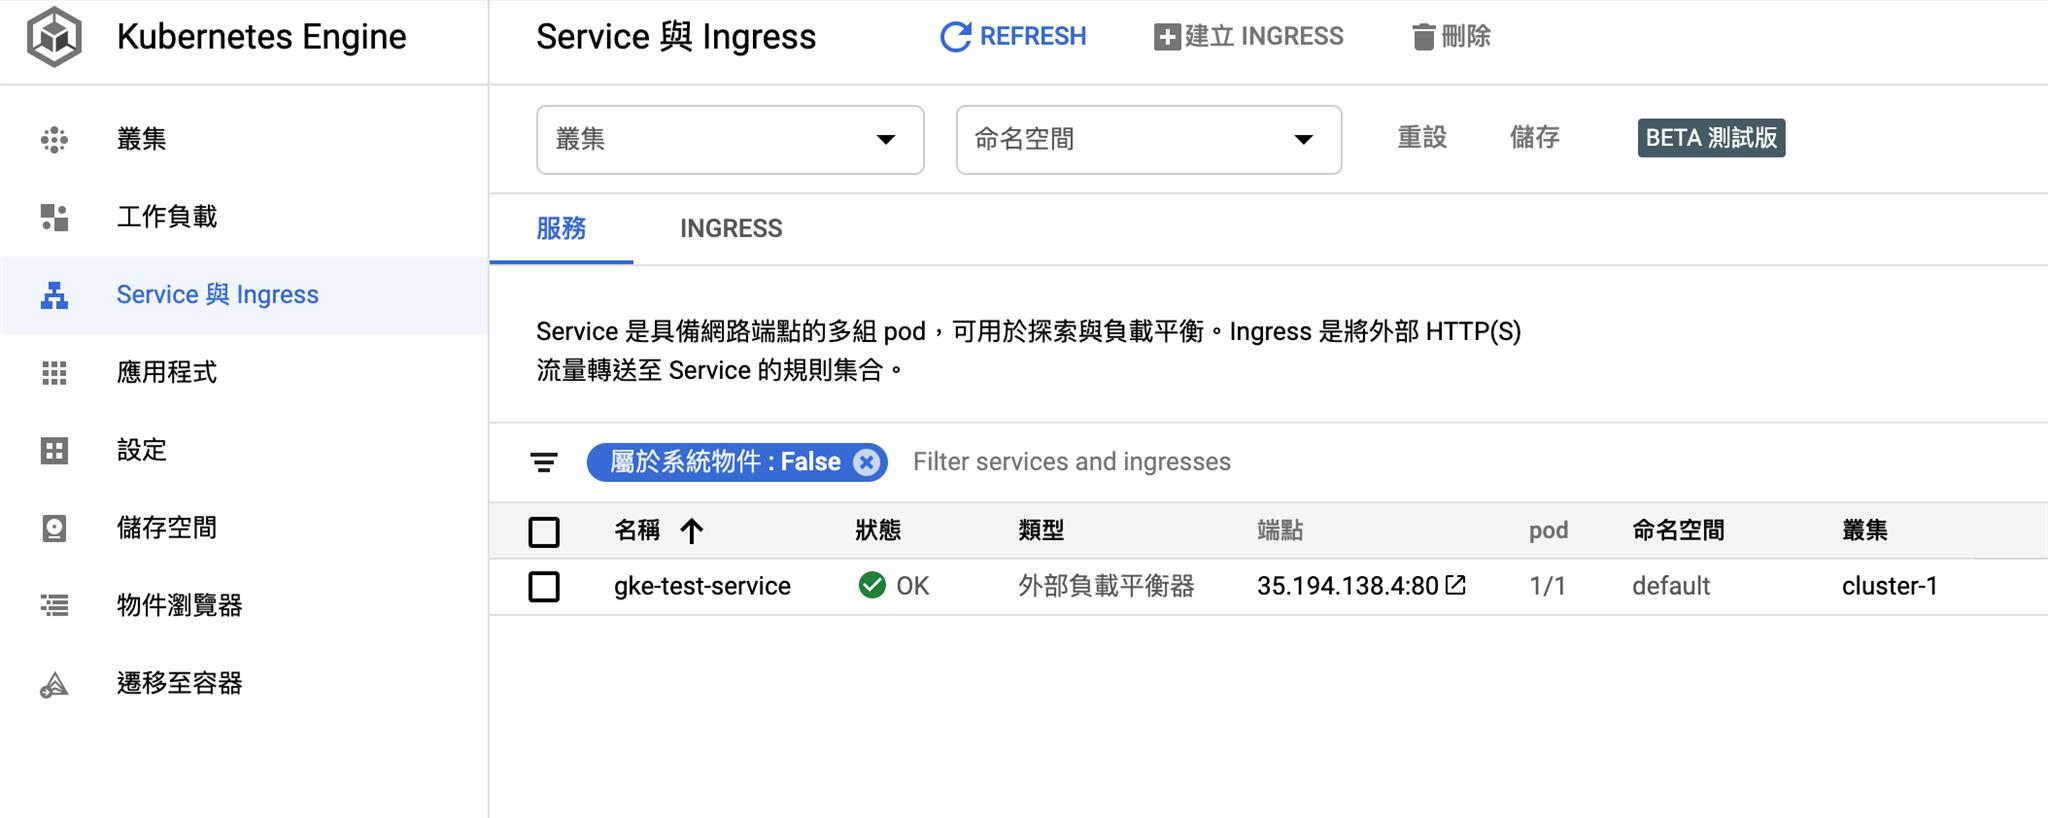
Task: Click the 物件瀏覽器 list icon
Action: point(54,605)
